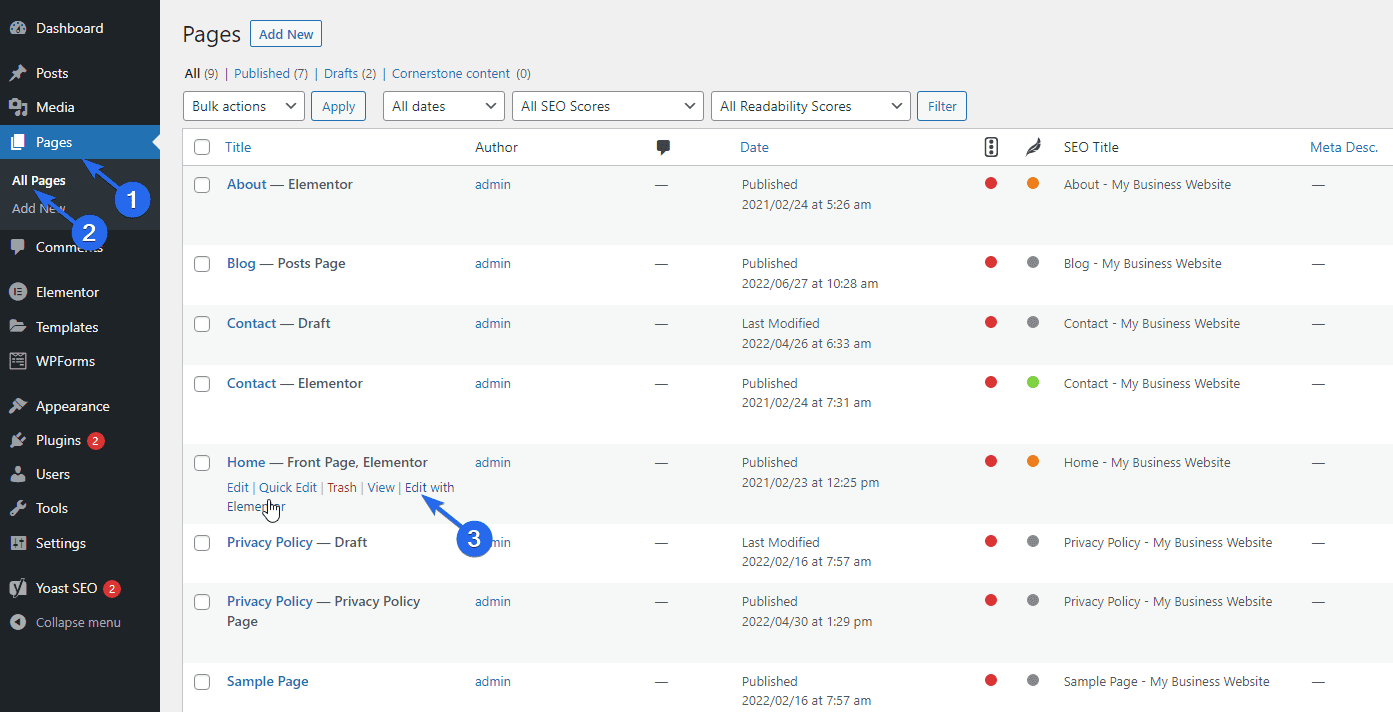Select the Contact Elementor row checkbox
The height and width of the screenshot is (712, 1393).
[x=202, y=384]
